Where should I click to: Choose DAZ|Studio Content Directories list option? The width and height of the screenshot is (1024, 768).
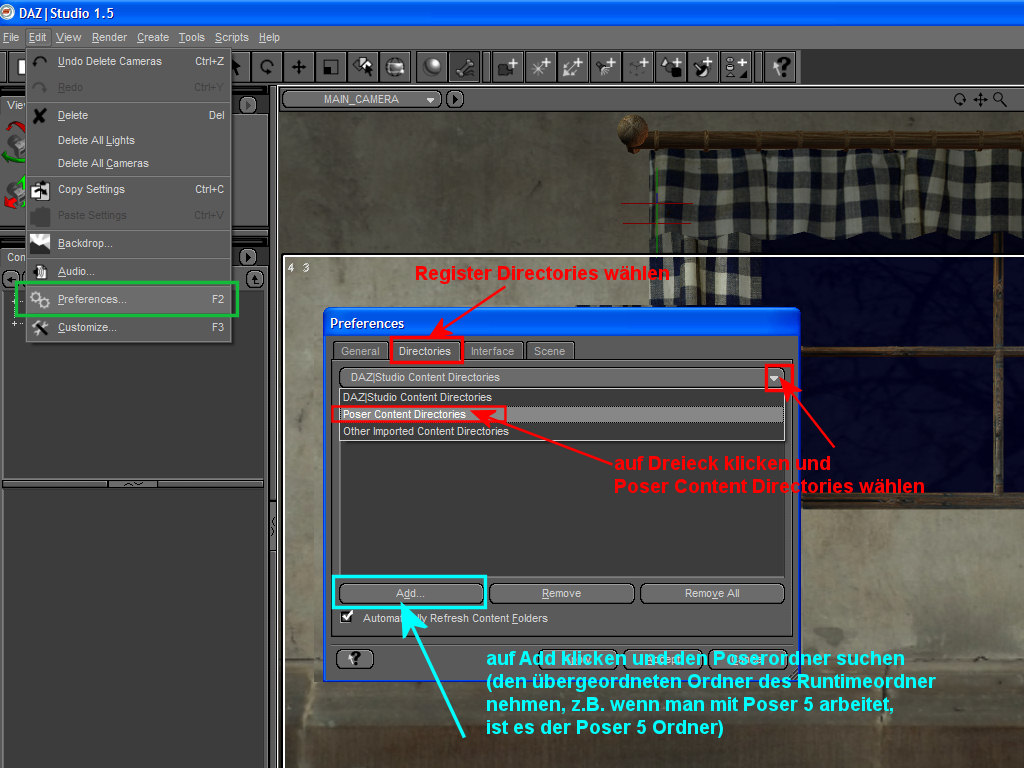coord(562,397)
